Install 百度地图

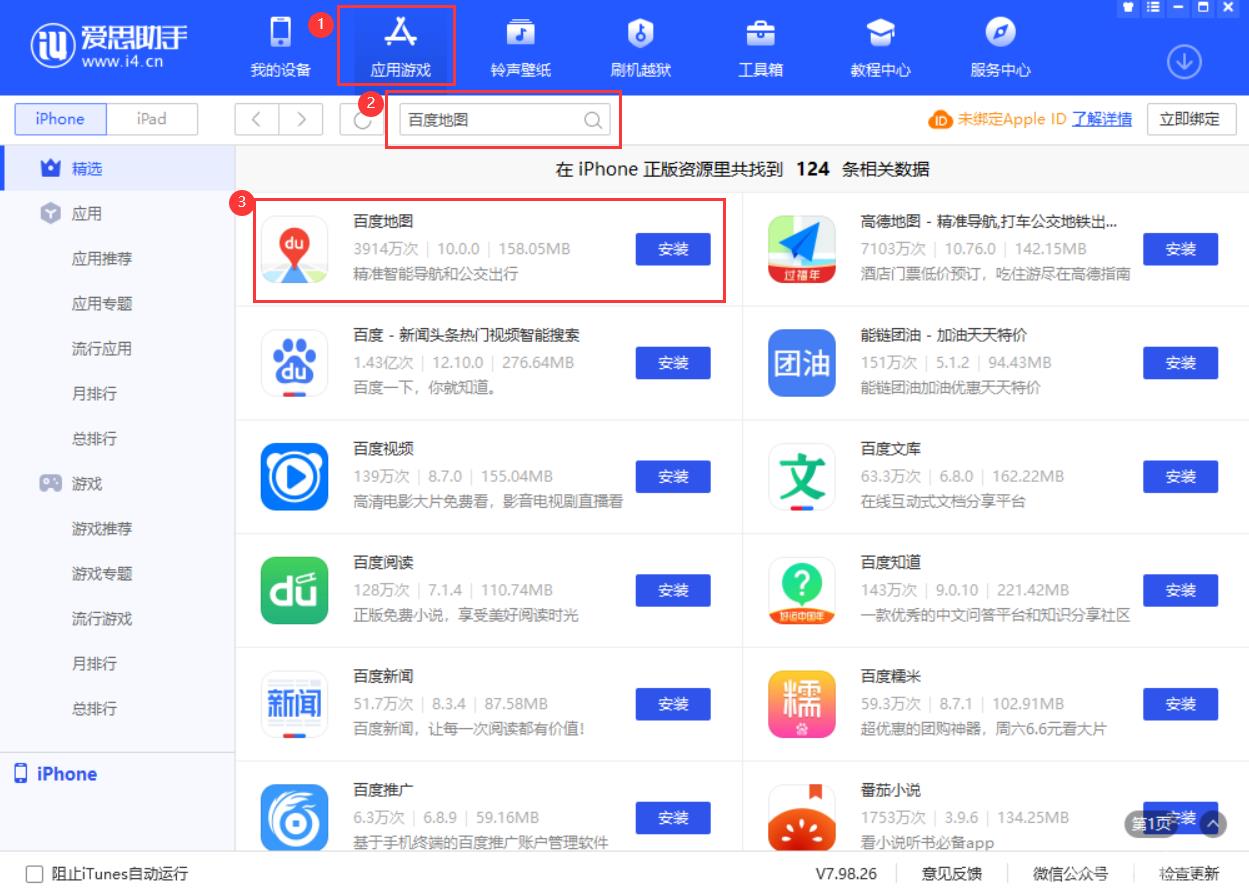(x=673, y=249)
